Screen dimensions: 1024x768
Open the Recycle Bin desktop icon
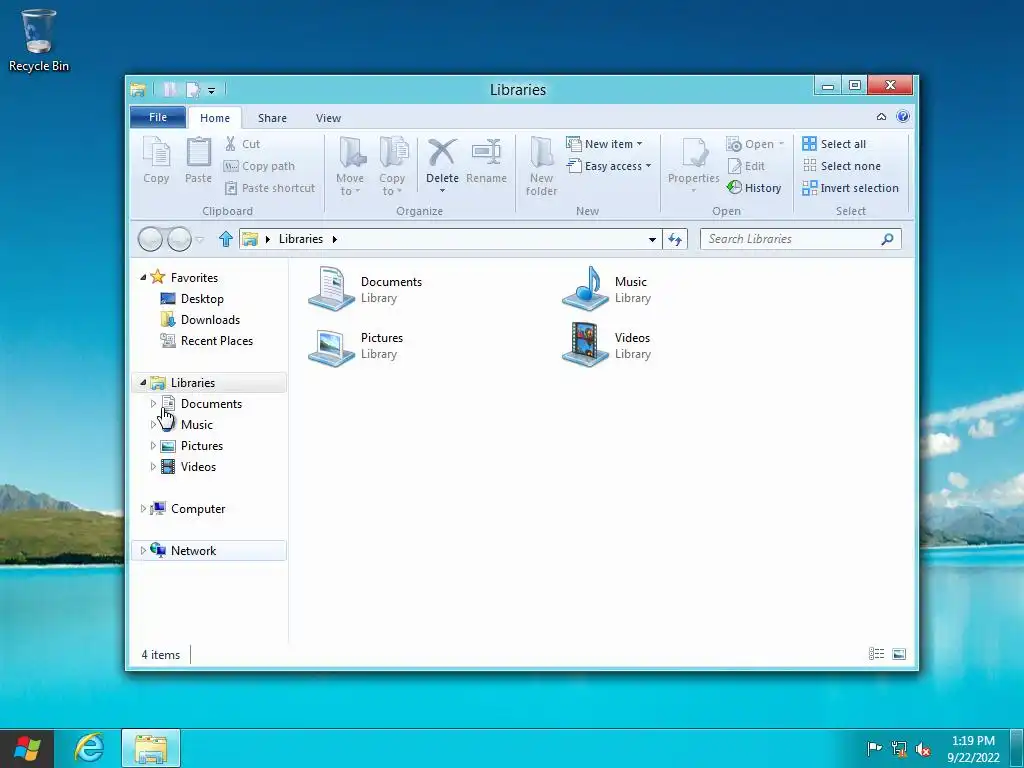click(39, 40)
